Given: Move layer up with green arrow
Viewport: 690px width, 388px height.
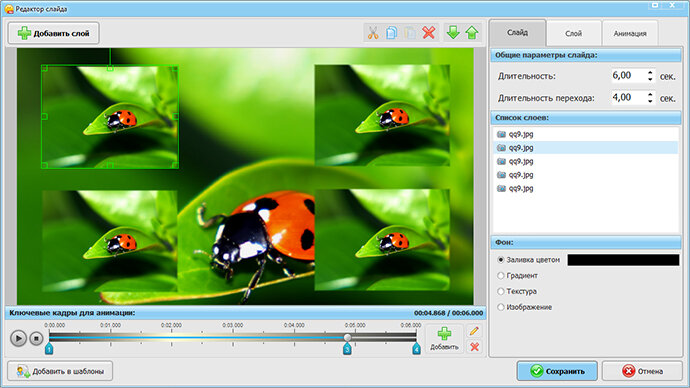Looking at the screenshot, I should tap(472, 33).
